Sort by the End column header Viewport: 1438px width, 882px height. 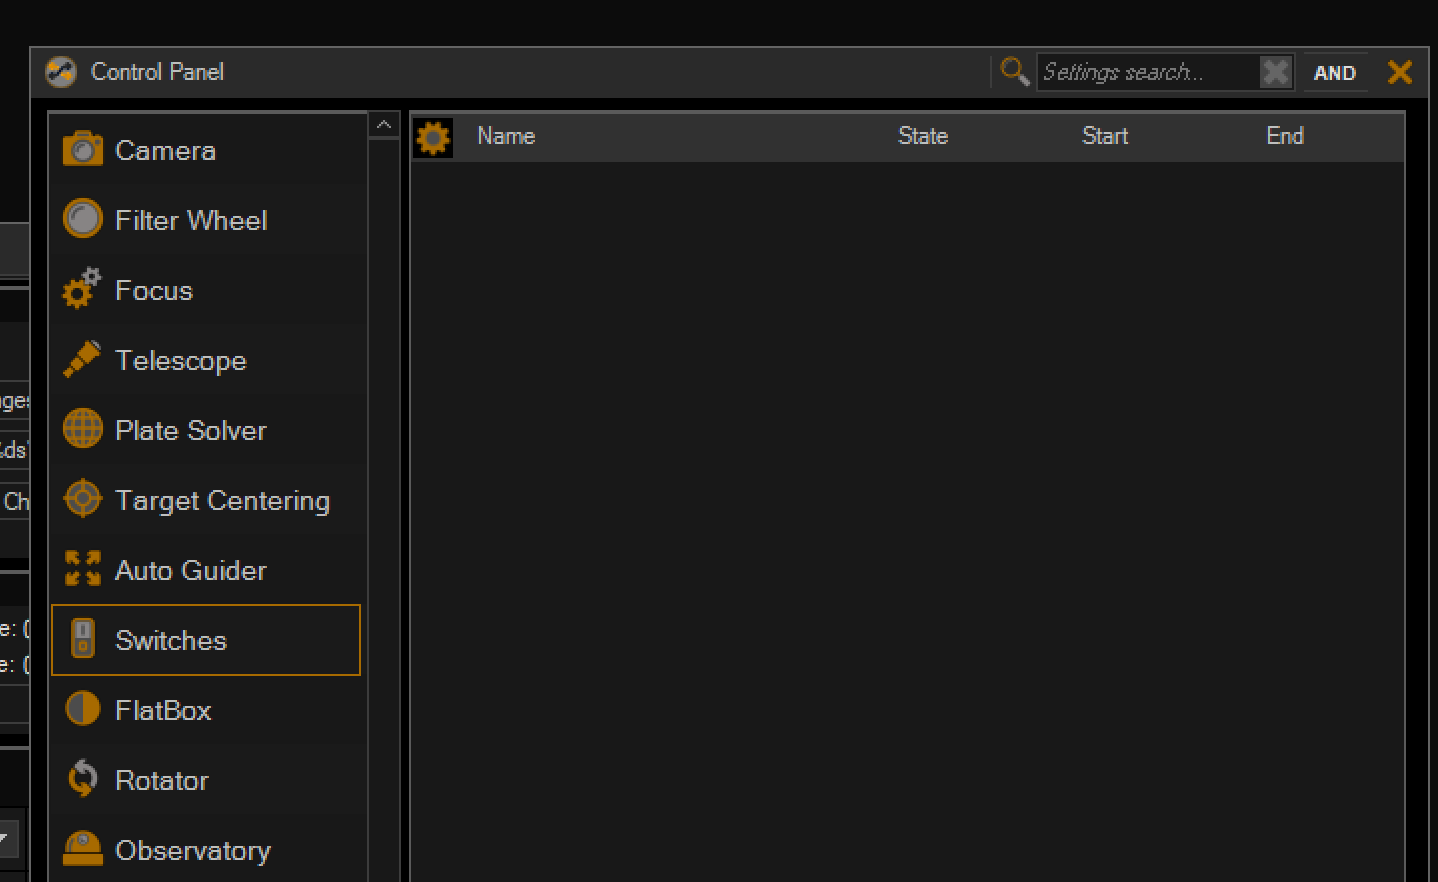tap(1285, 136)
